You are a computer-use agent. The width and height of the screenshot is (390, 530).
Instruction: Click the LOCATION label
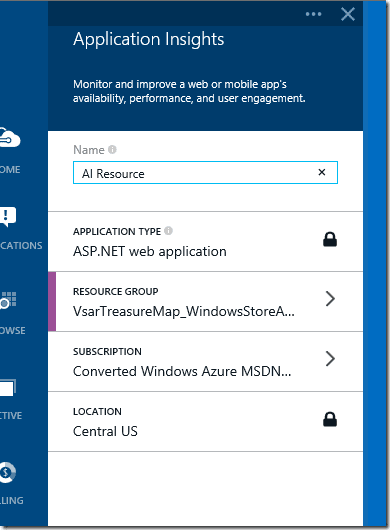97,411
